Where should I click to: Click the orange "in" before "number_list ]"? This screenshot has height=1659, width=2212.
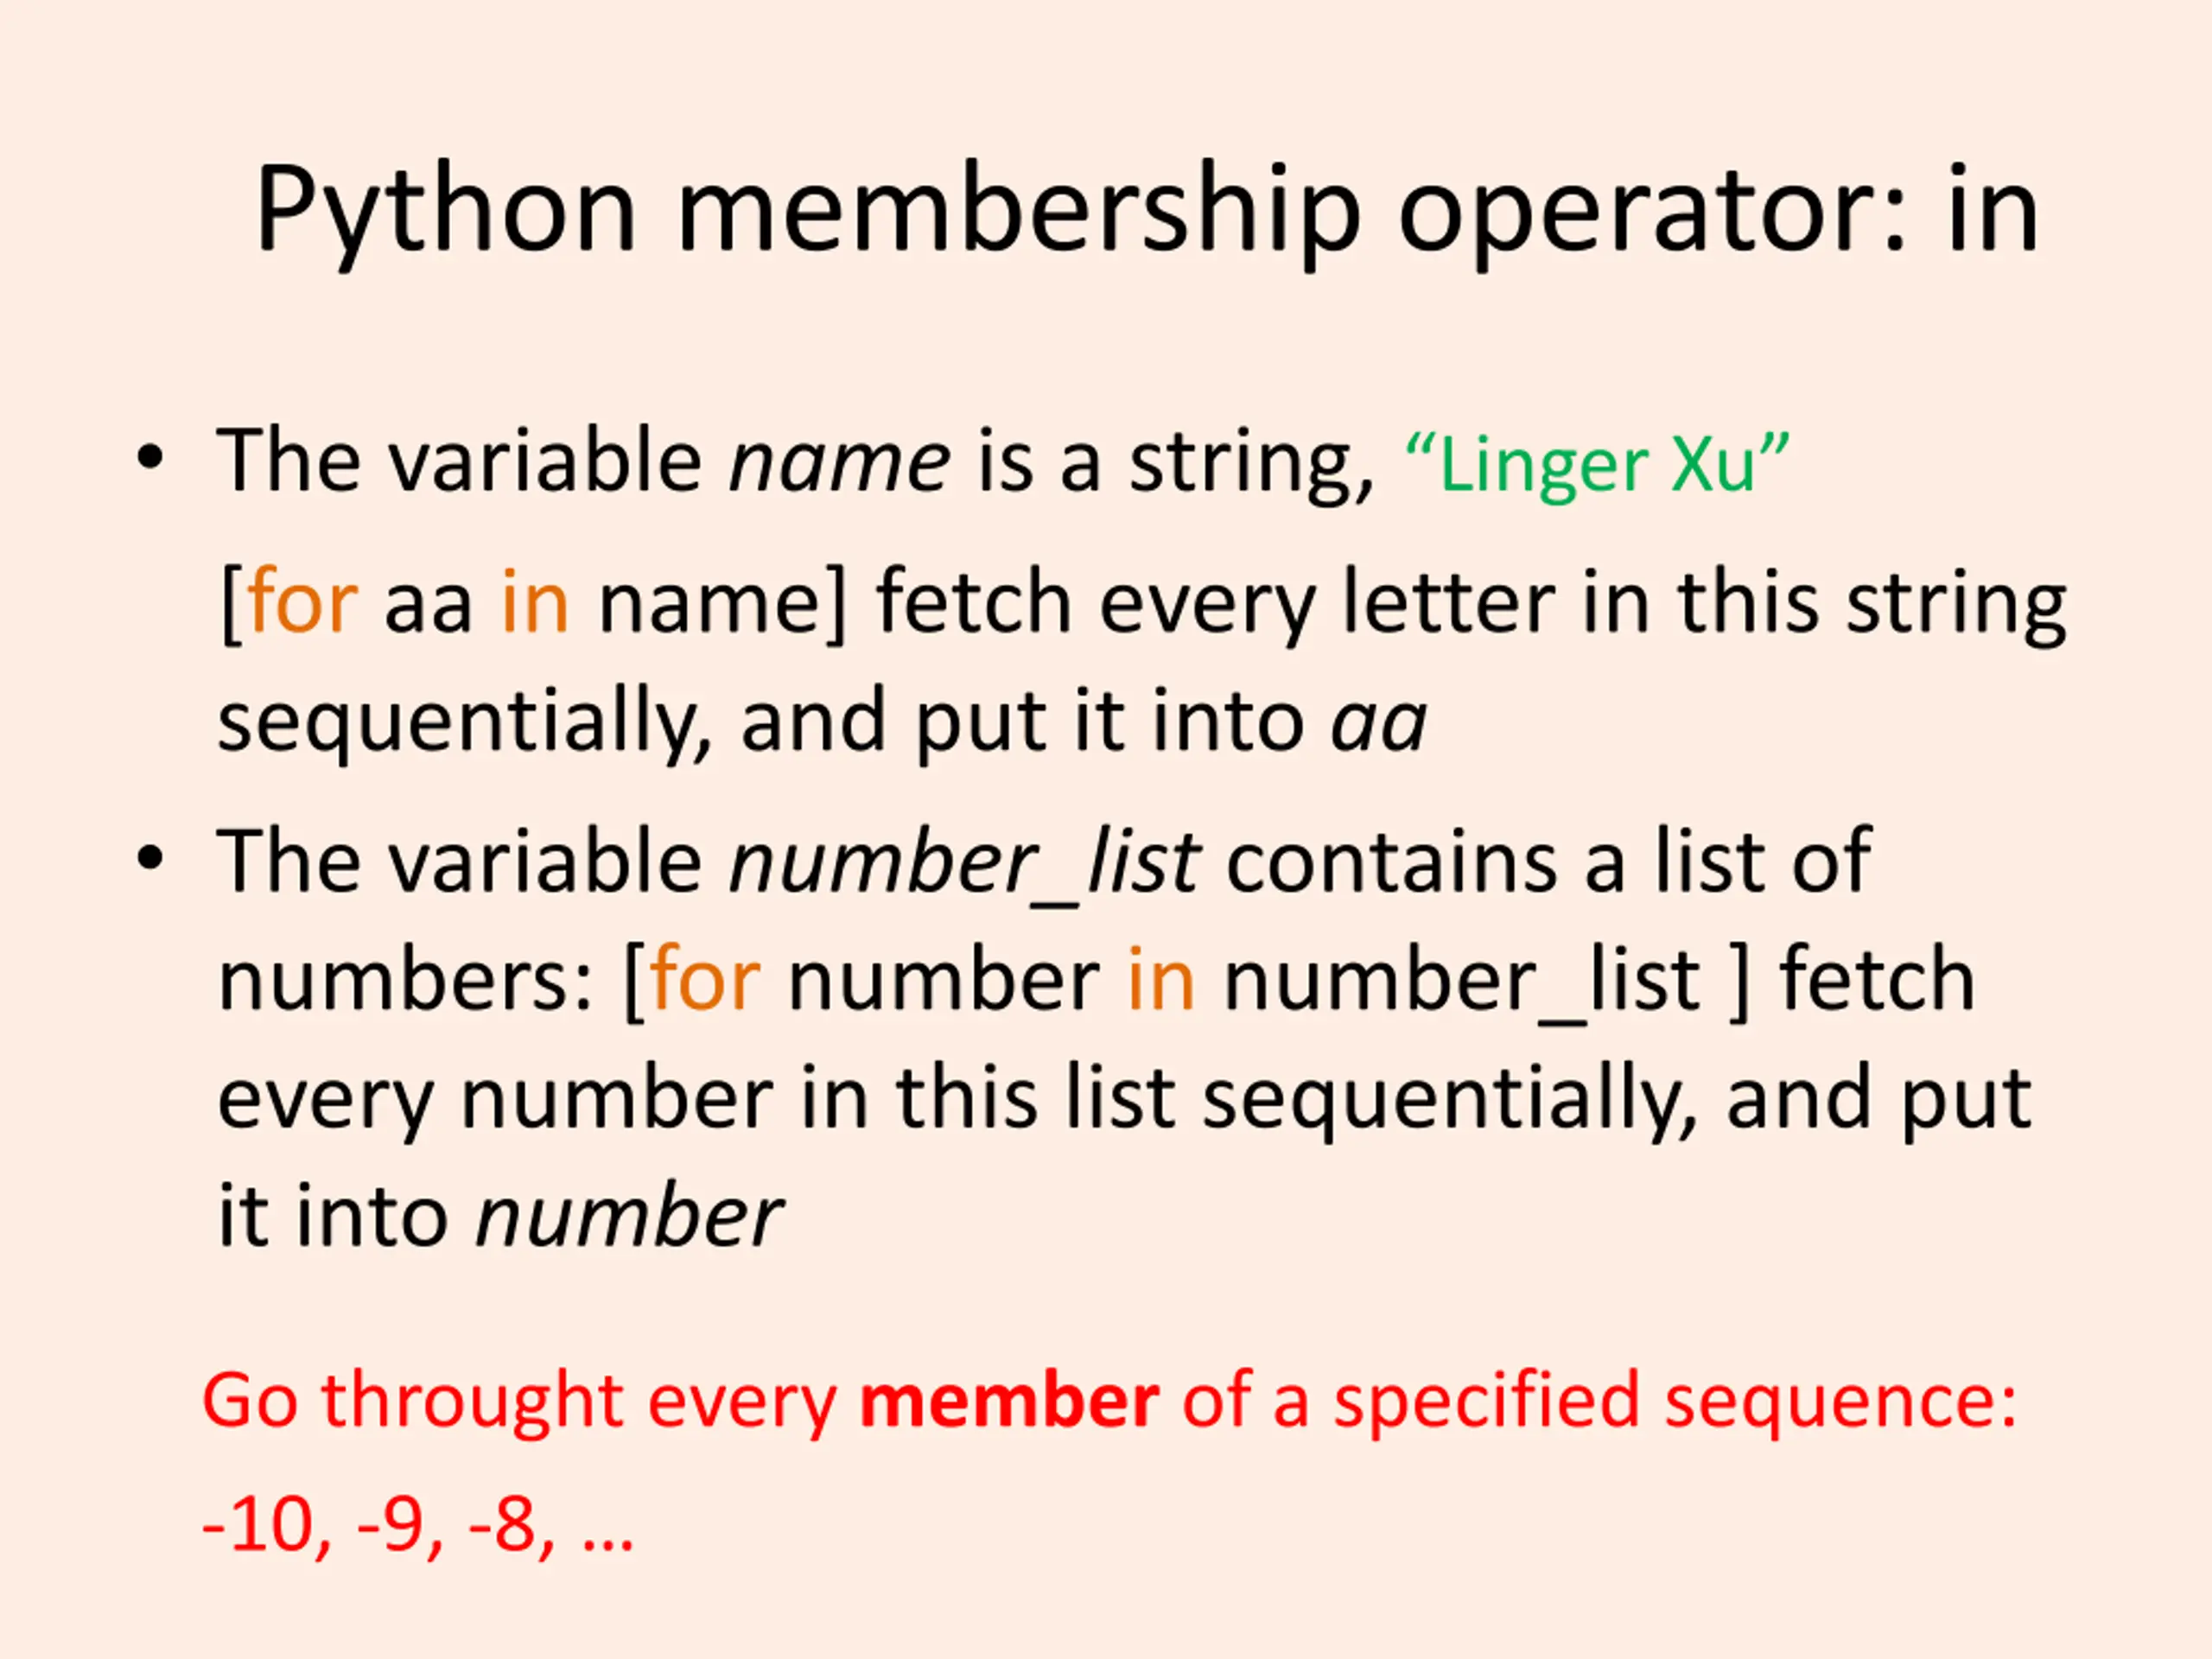coord(1161,980)
